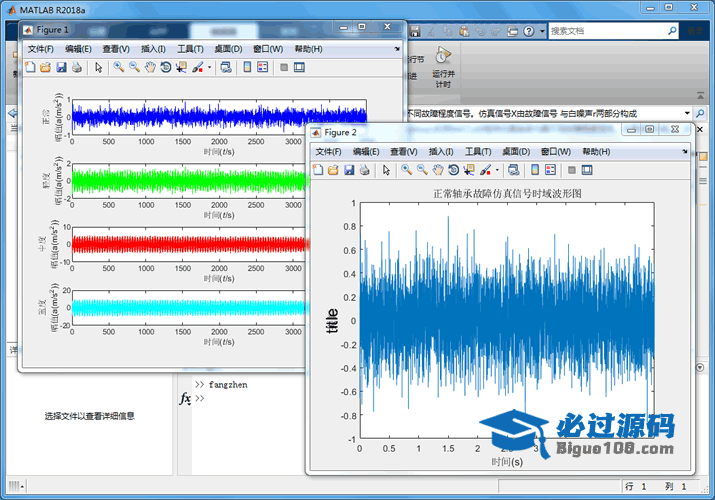Click the 搜索文档 search field in MATLAB
Screen dimensions: 715x500
pos(608,31)
